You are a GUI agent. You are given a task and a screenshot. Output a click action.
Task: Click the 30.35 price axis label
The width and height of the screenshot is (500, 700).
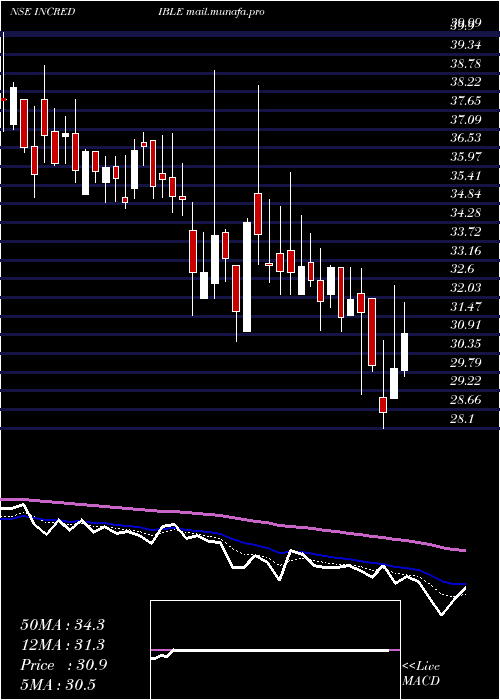466,343
